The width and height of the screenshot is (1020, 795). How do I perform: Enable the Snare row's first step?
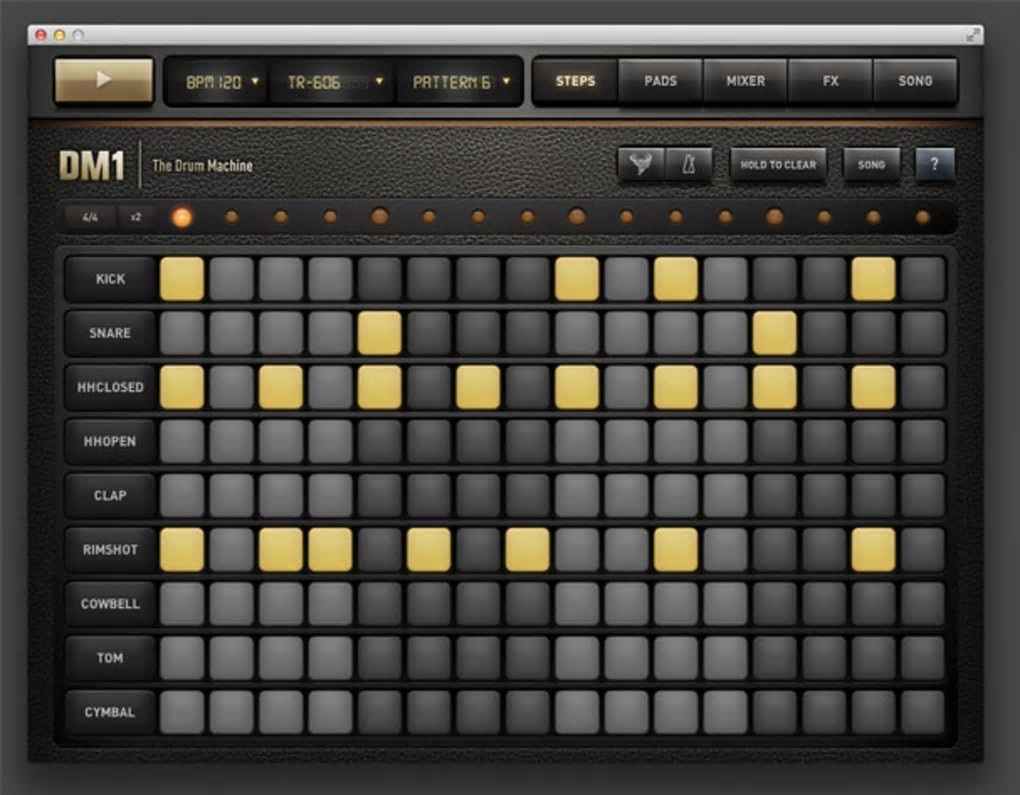coord(182,333)
